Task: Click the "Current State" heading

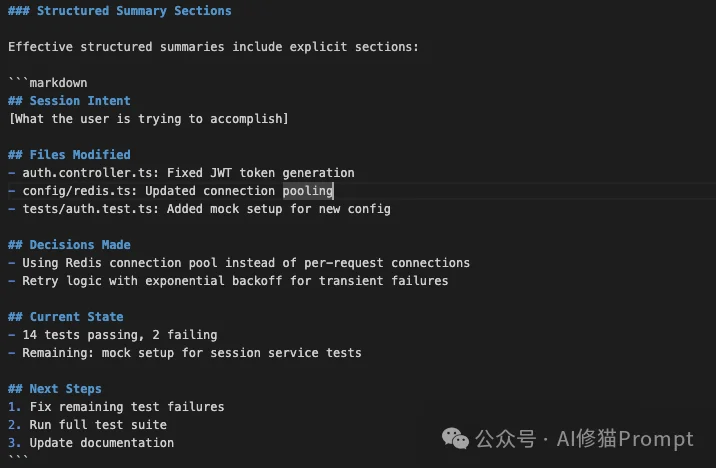Action: pyautogui.click(x=76, y=317)
